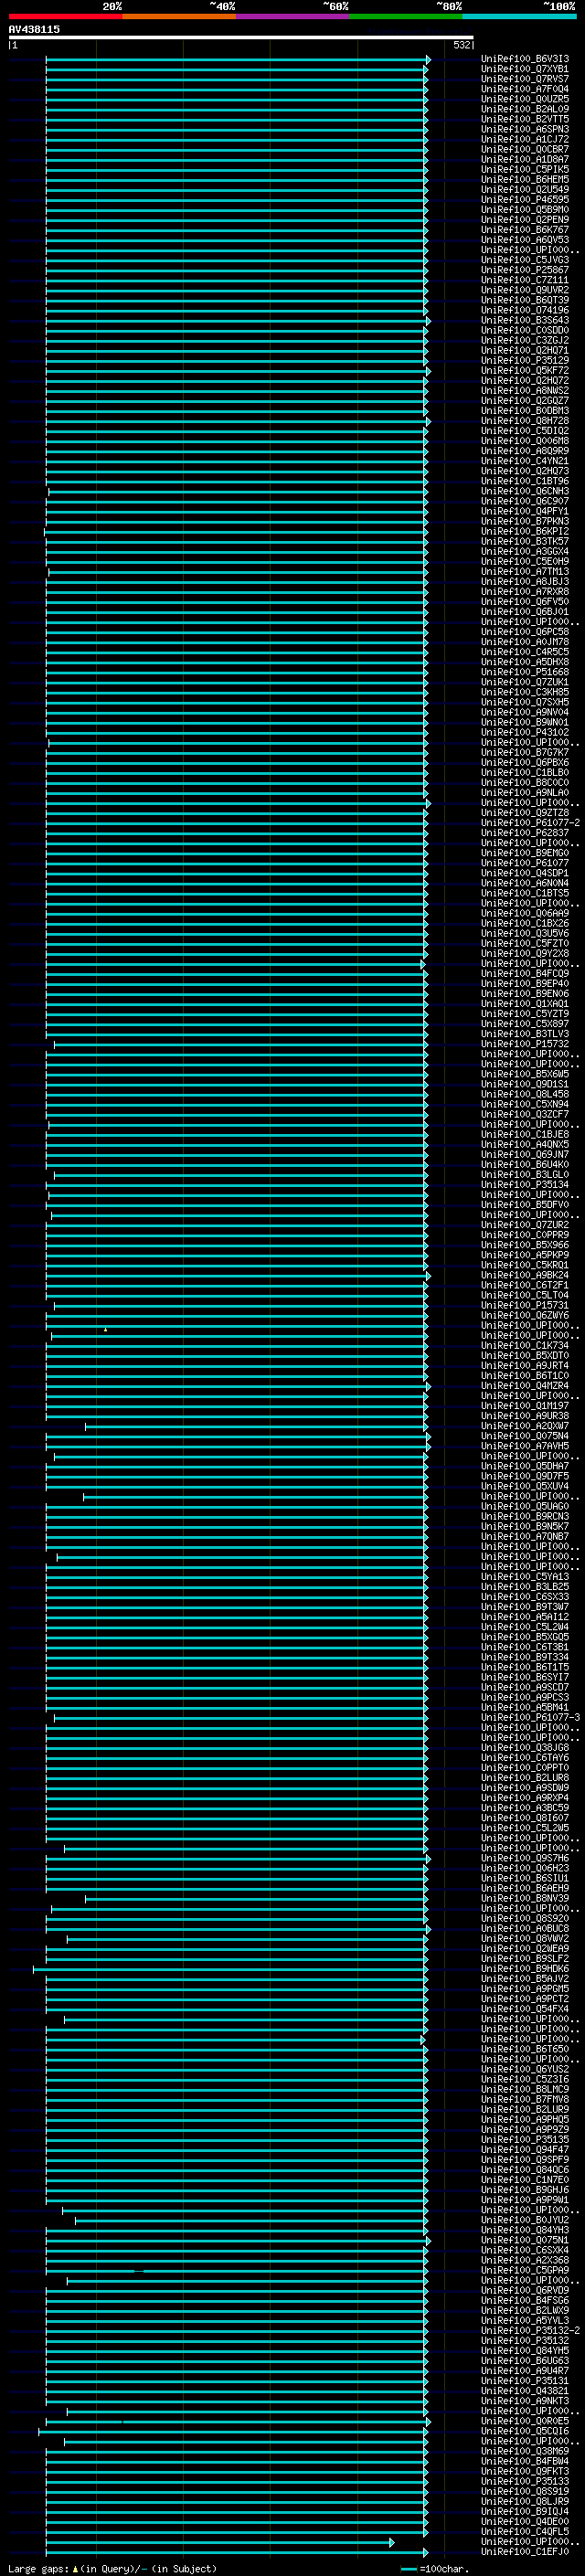Open hit UniRef100_A7F0Q4

pos(525,89)
